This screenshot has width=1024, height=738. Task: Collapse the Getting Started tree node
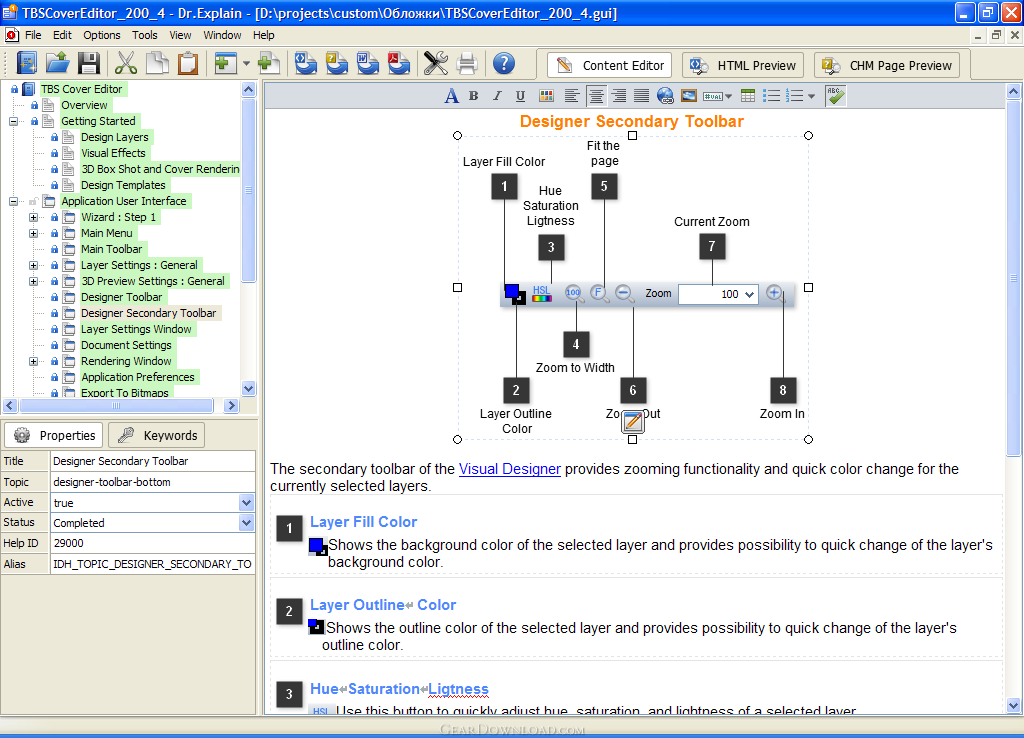tap(13, 121)
